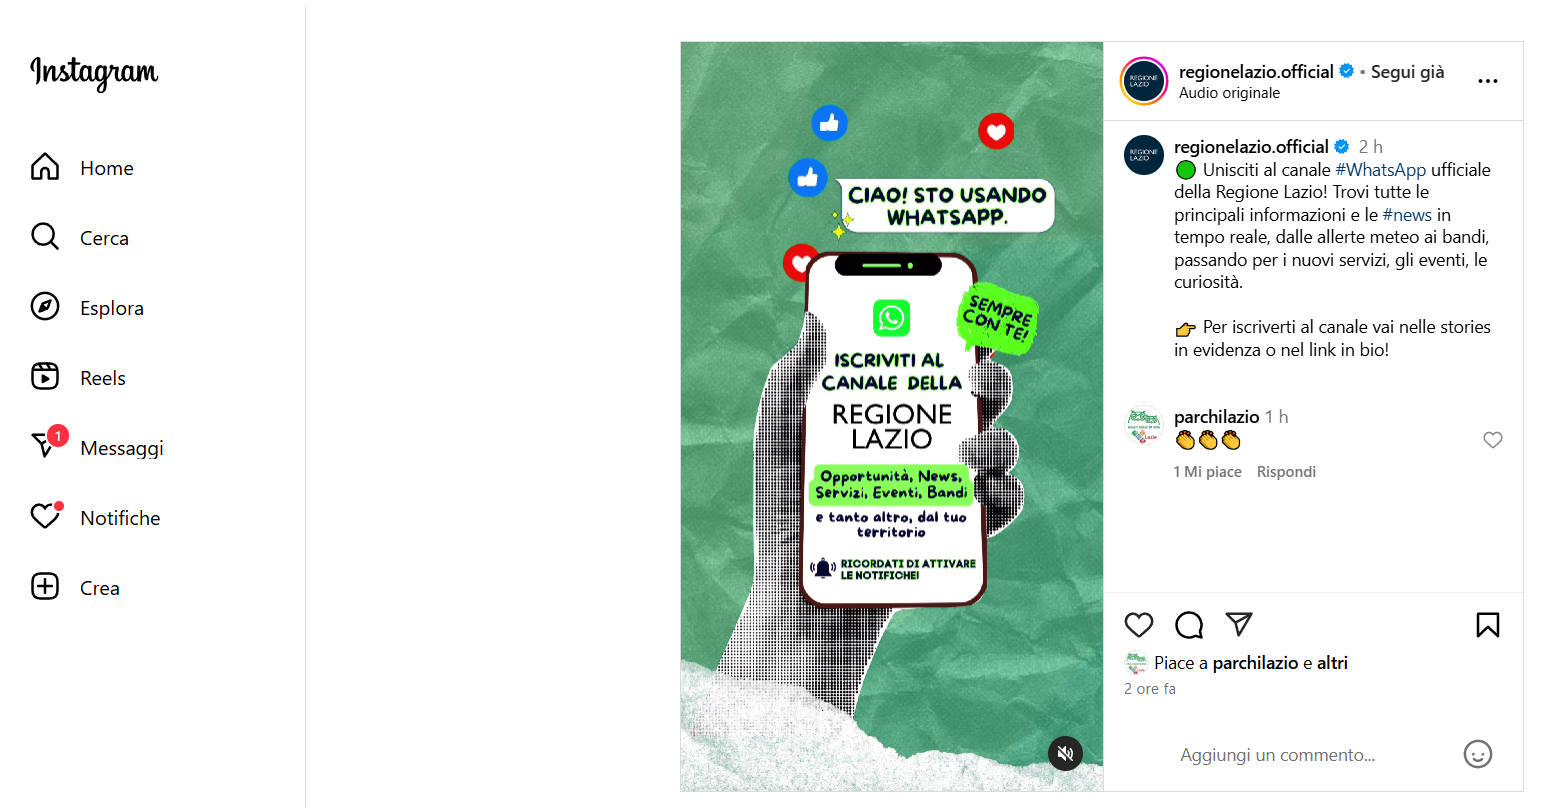Screen dimensions: 1545x808
Task: Like the post with the heart icon
Action: (1139, 625)
